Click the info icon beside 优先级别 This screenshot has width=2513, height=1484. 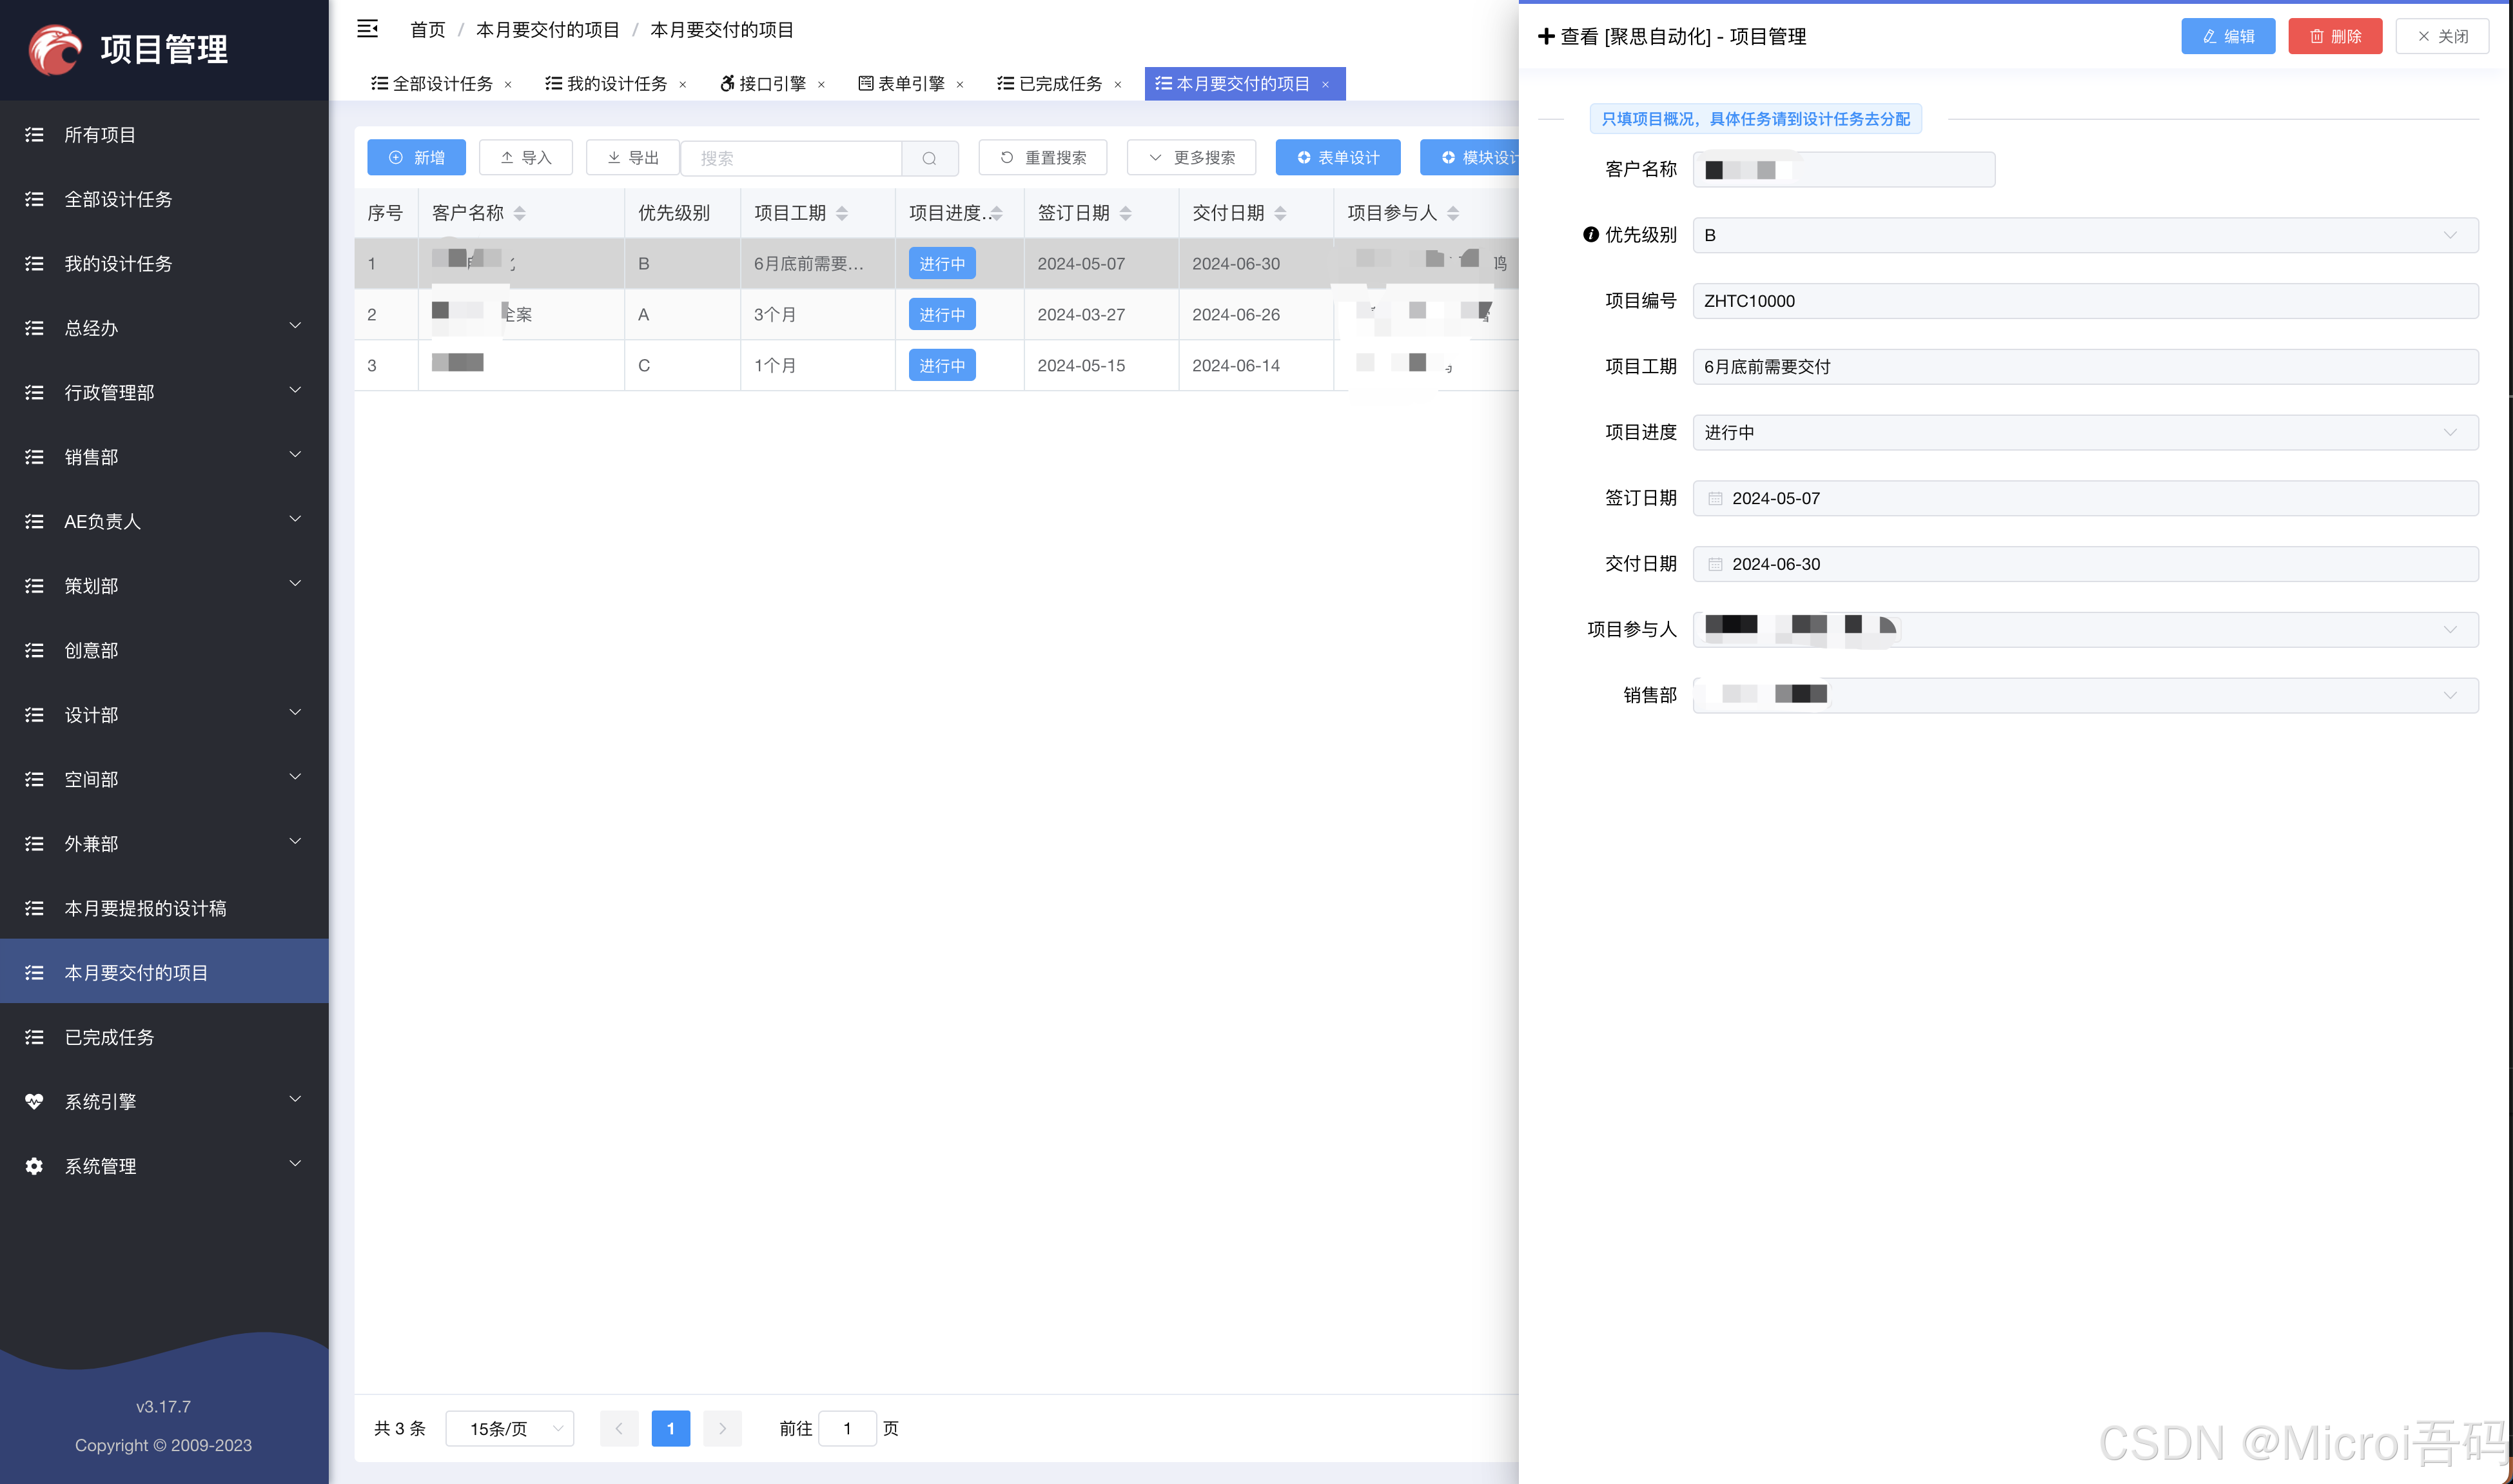click(x=1590, y=235)
